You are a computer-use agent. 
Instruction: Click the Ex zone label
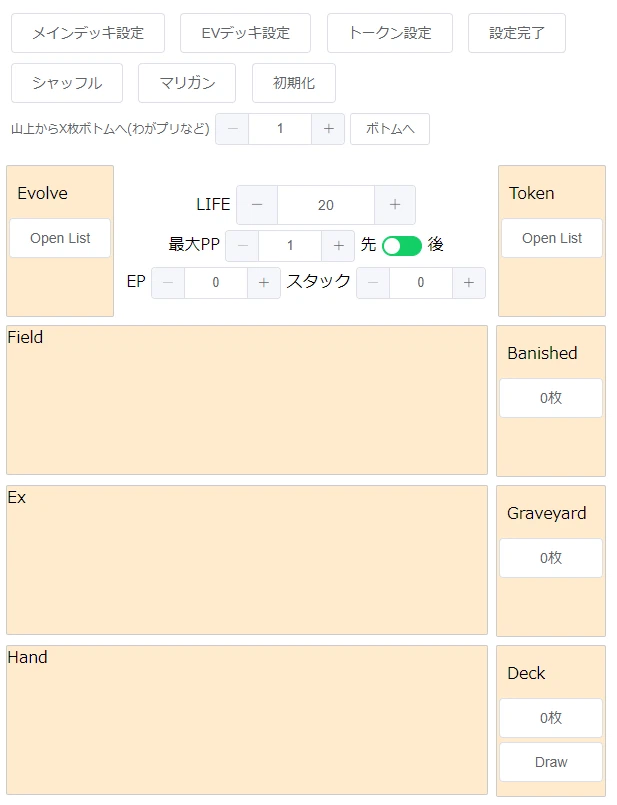pyautogui.click(x=16, y=497)
